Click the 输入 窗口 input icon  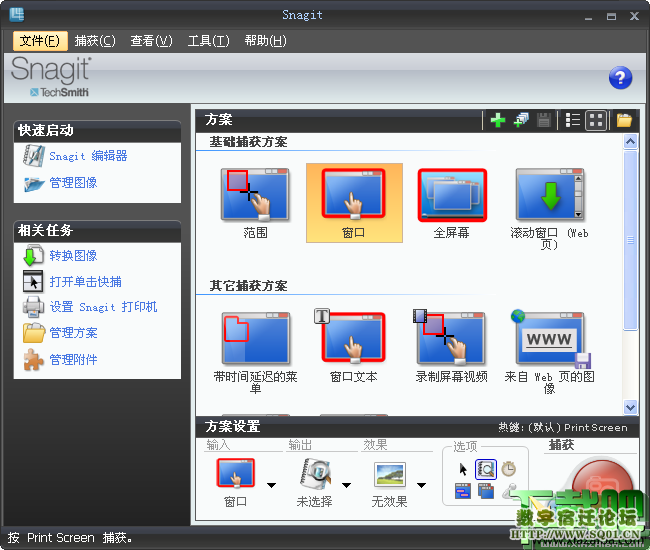click(235, 473)
